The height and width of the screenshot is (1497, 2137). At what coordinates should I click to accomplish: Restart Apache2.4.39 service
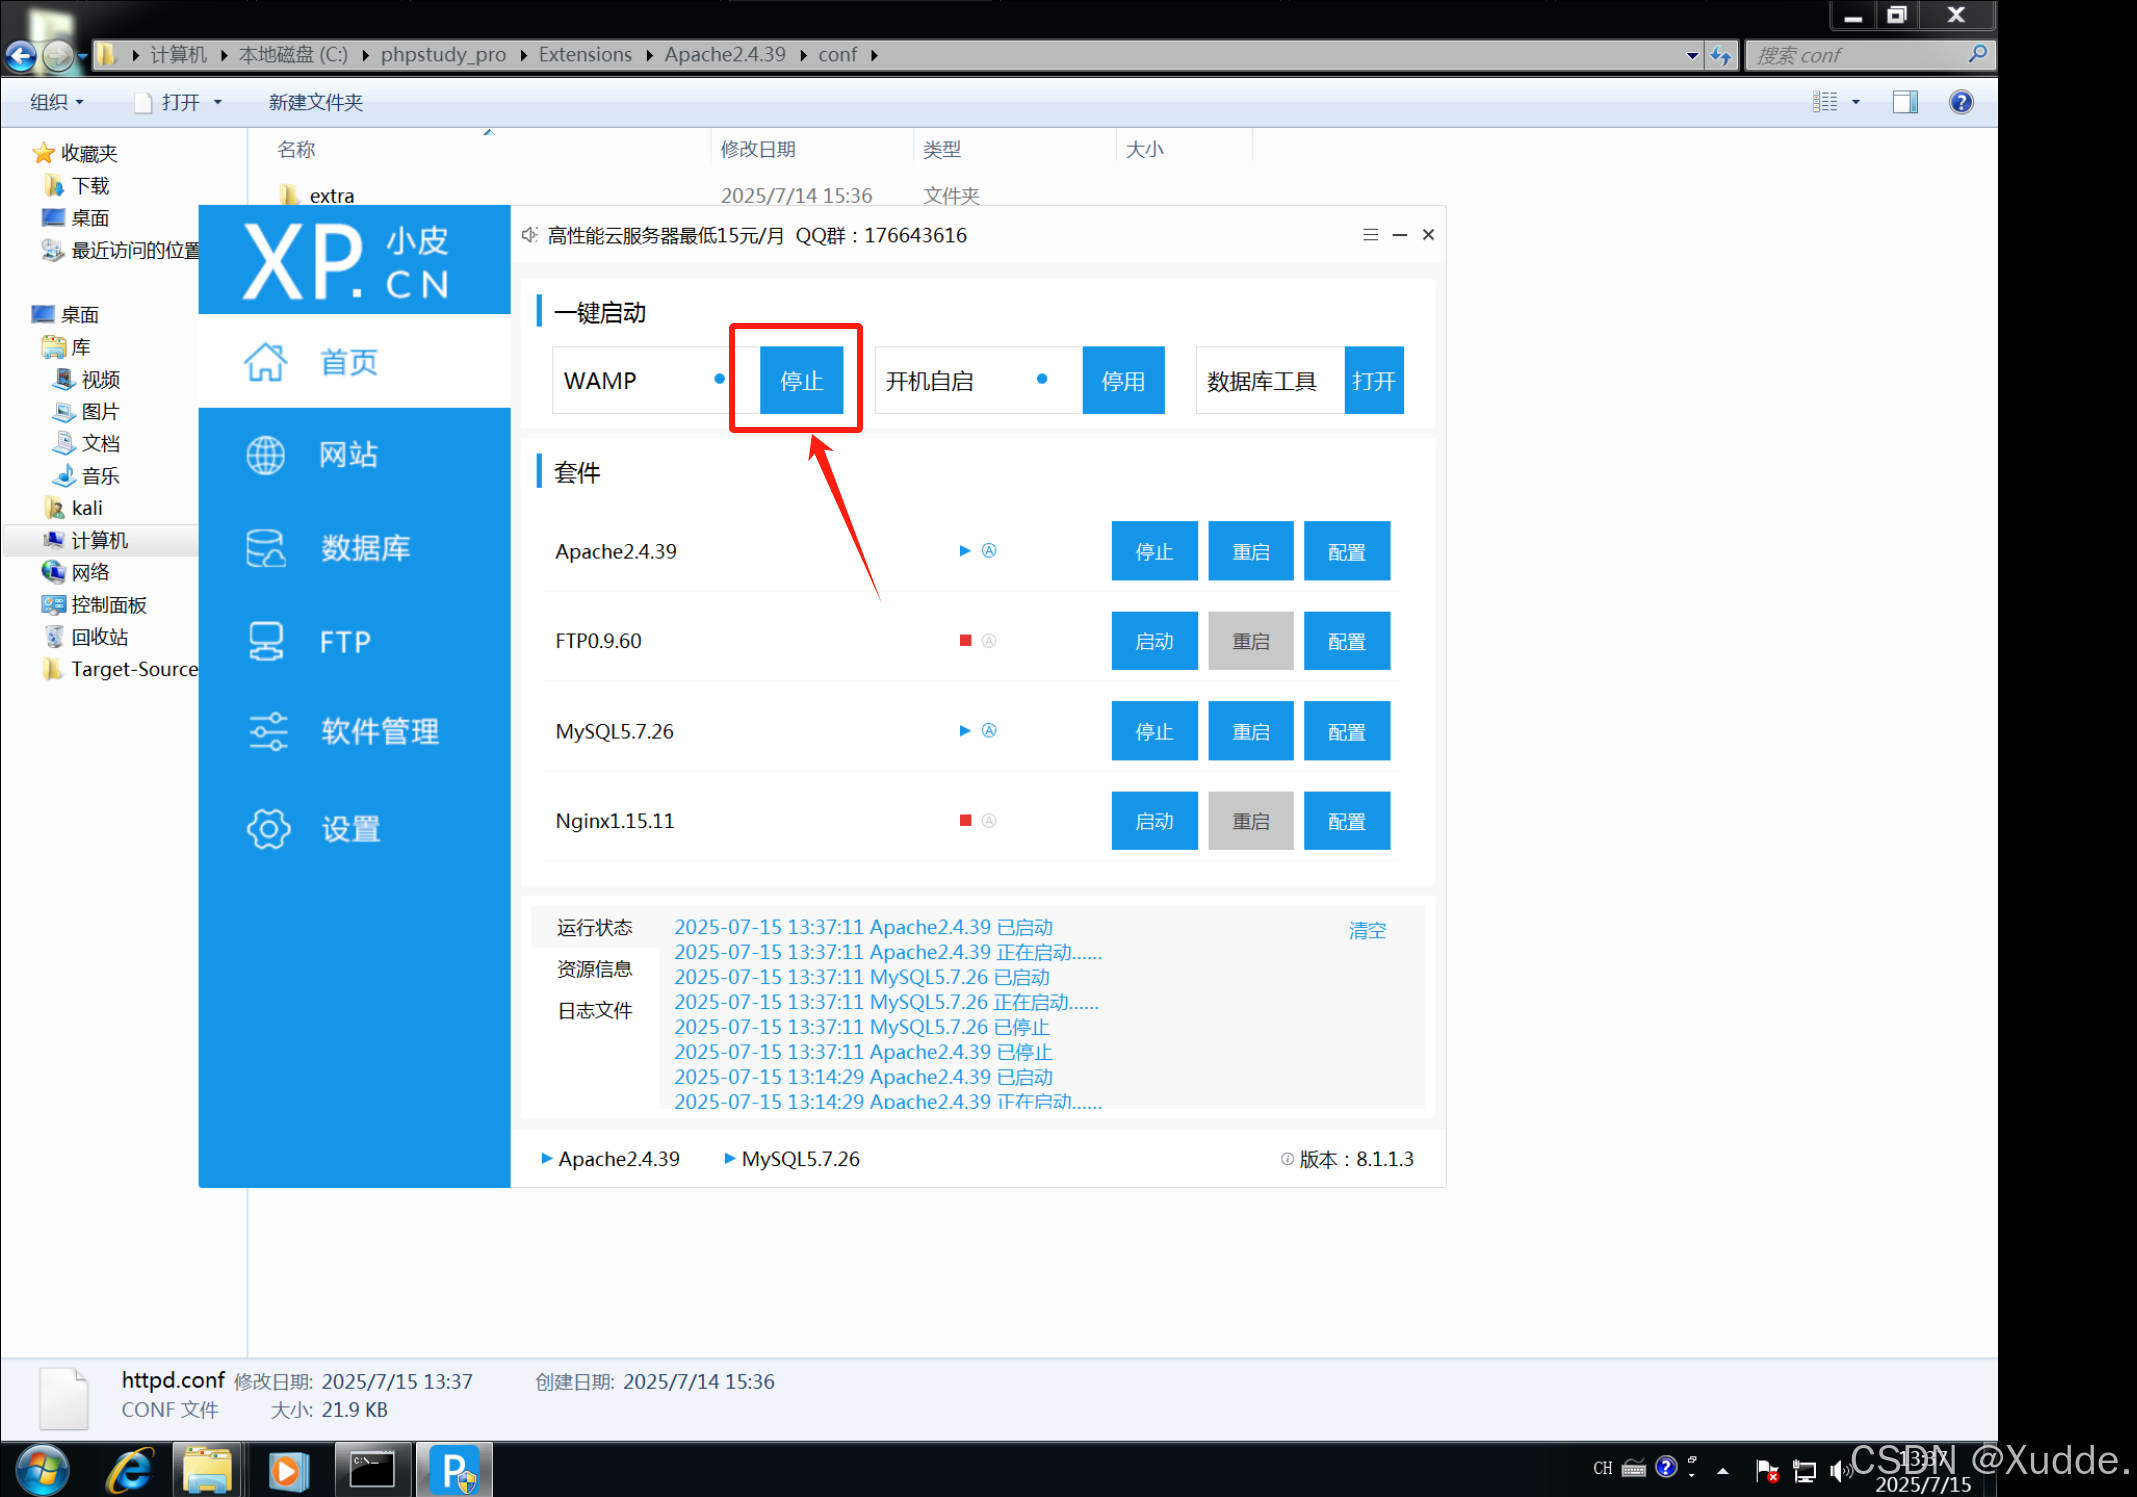tap(1250, 551)
